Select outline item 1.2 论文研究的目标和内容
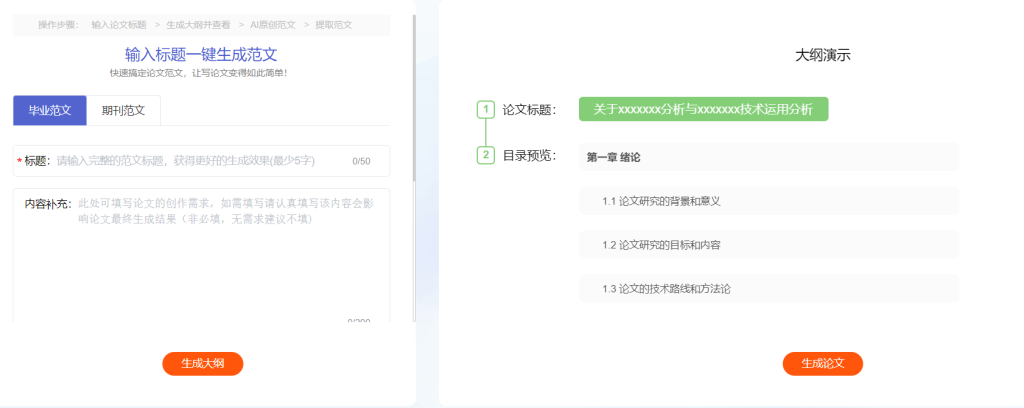Viewport: 1024px width, 408px height. [x=768, y=245]
